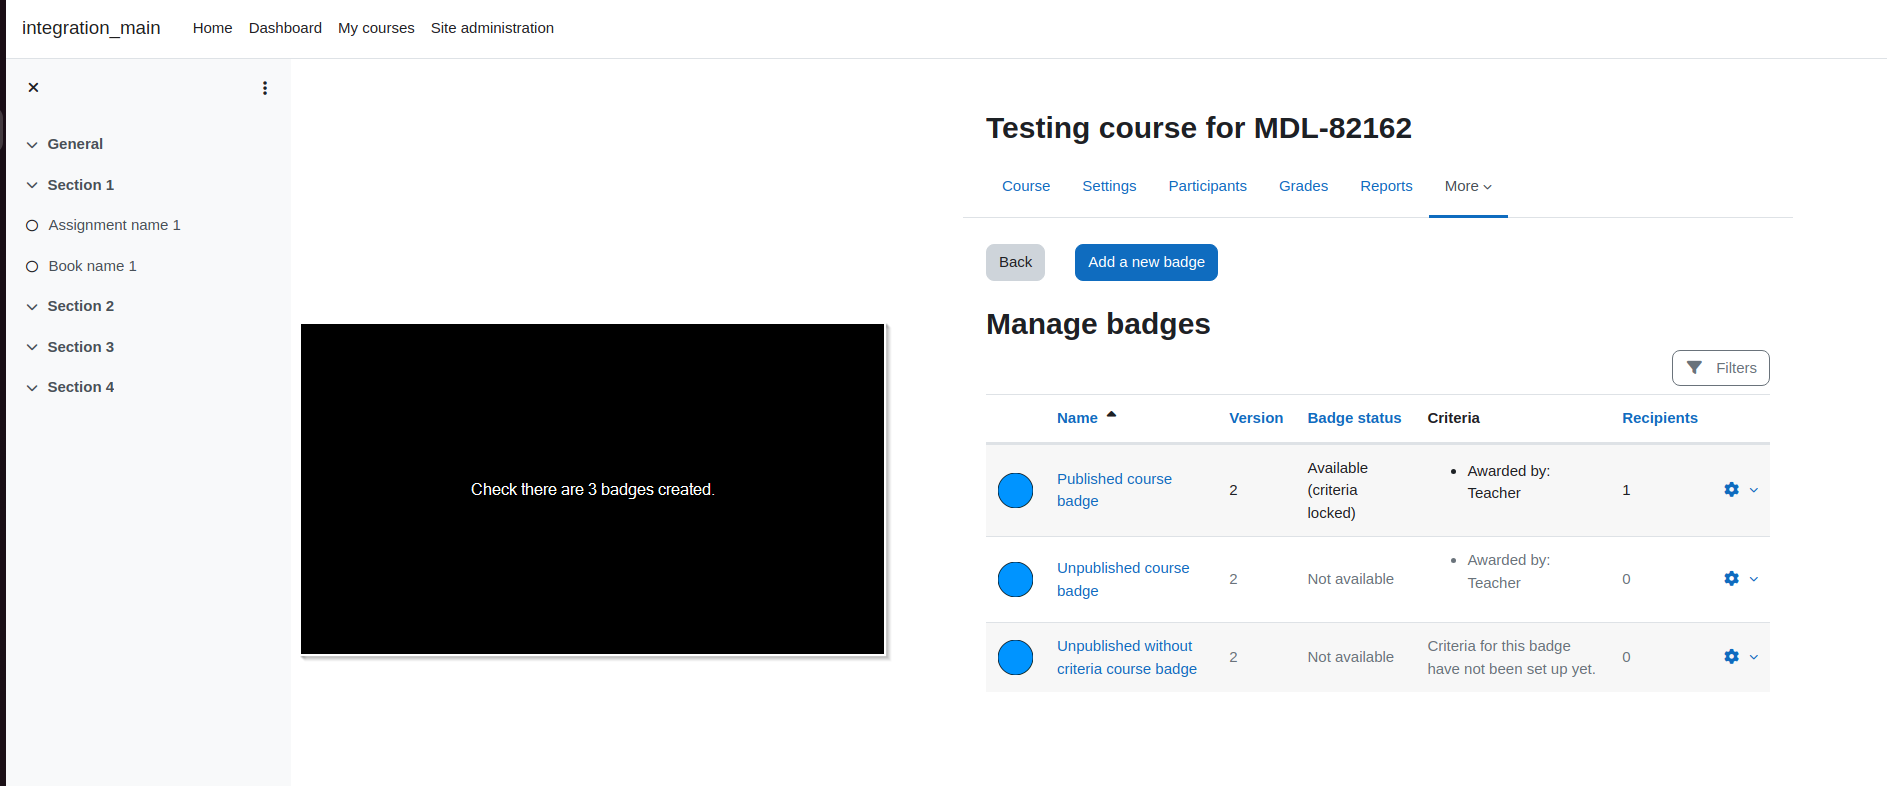This screenshot has width=1887, height=786.
Task: Click 'Available (criteria locked)' status text
Action: (x=1337, y=490)
